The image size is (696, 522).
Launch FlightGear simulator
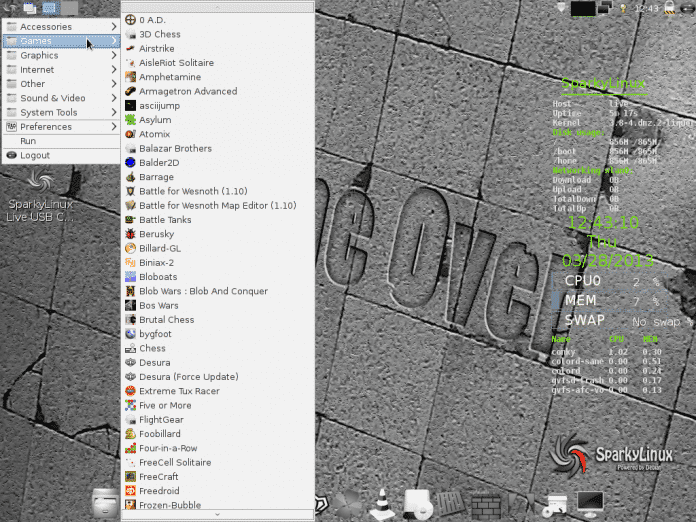point(162,420)
